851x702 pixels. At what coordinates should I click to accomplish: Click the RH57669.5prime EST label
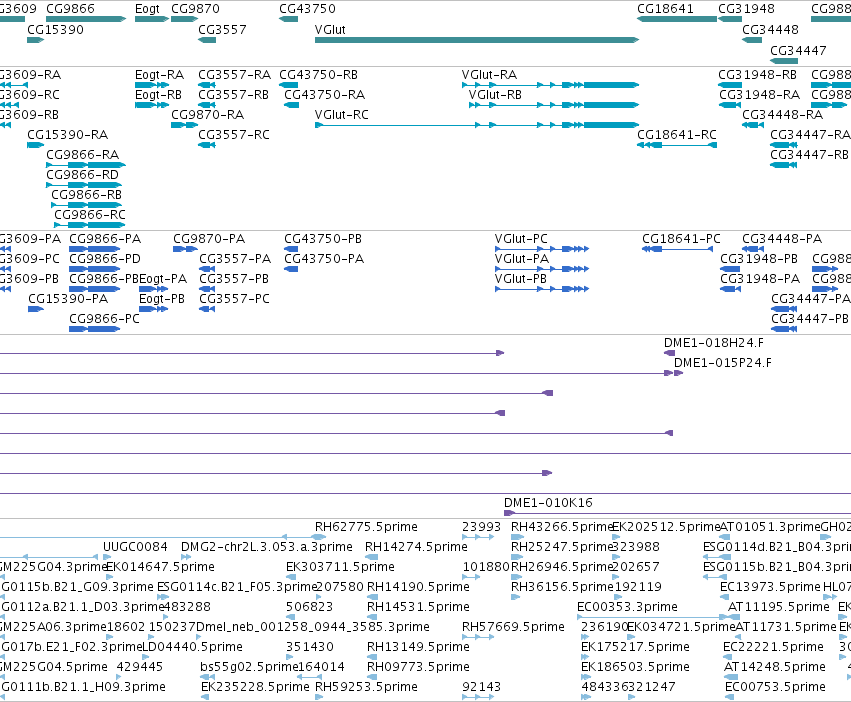[513, 628]
